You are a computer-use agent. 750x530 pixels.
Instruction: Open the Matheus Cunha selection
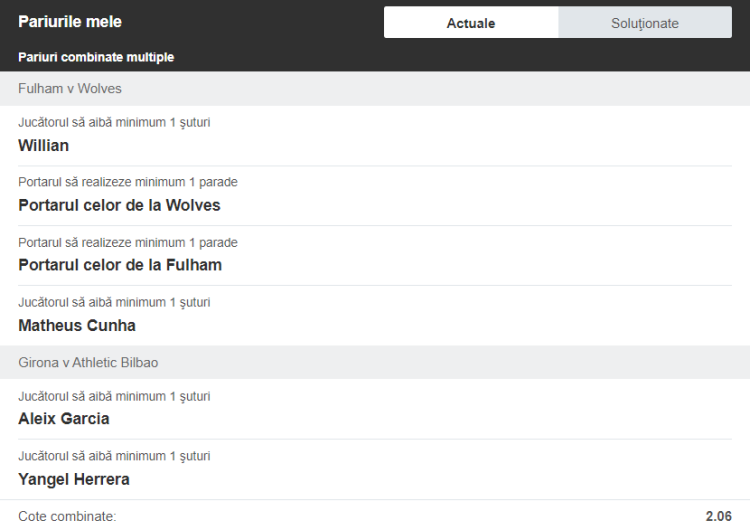click(77, 325)
